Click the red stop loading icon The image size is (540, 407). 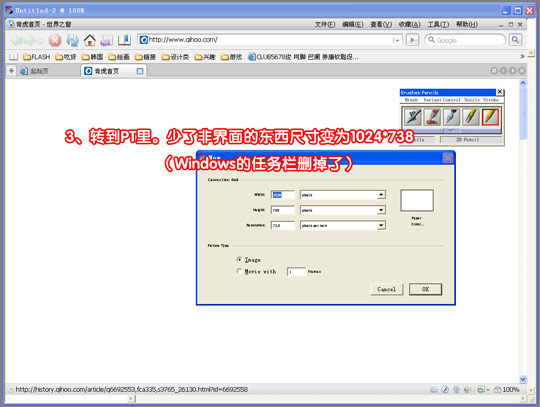pos(55,41)
